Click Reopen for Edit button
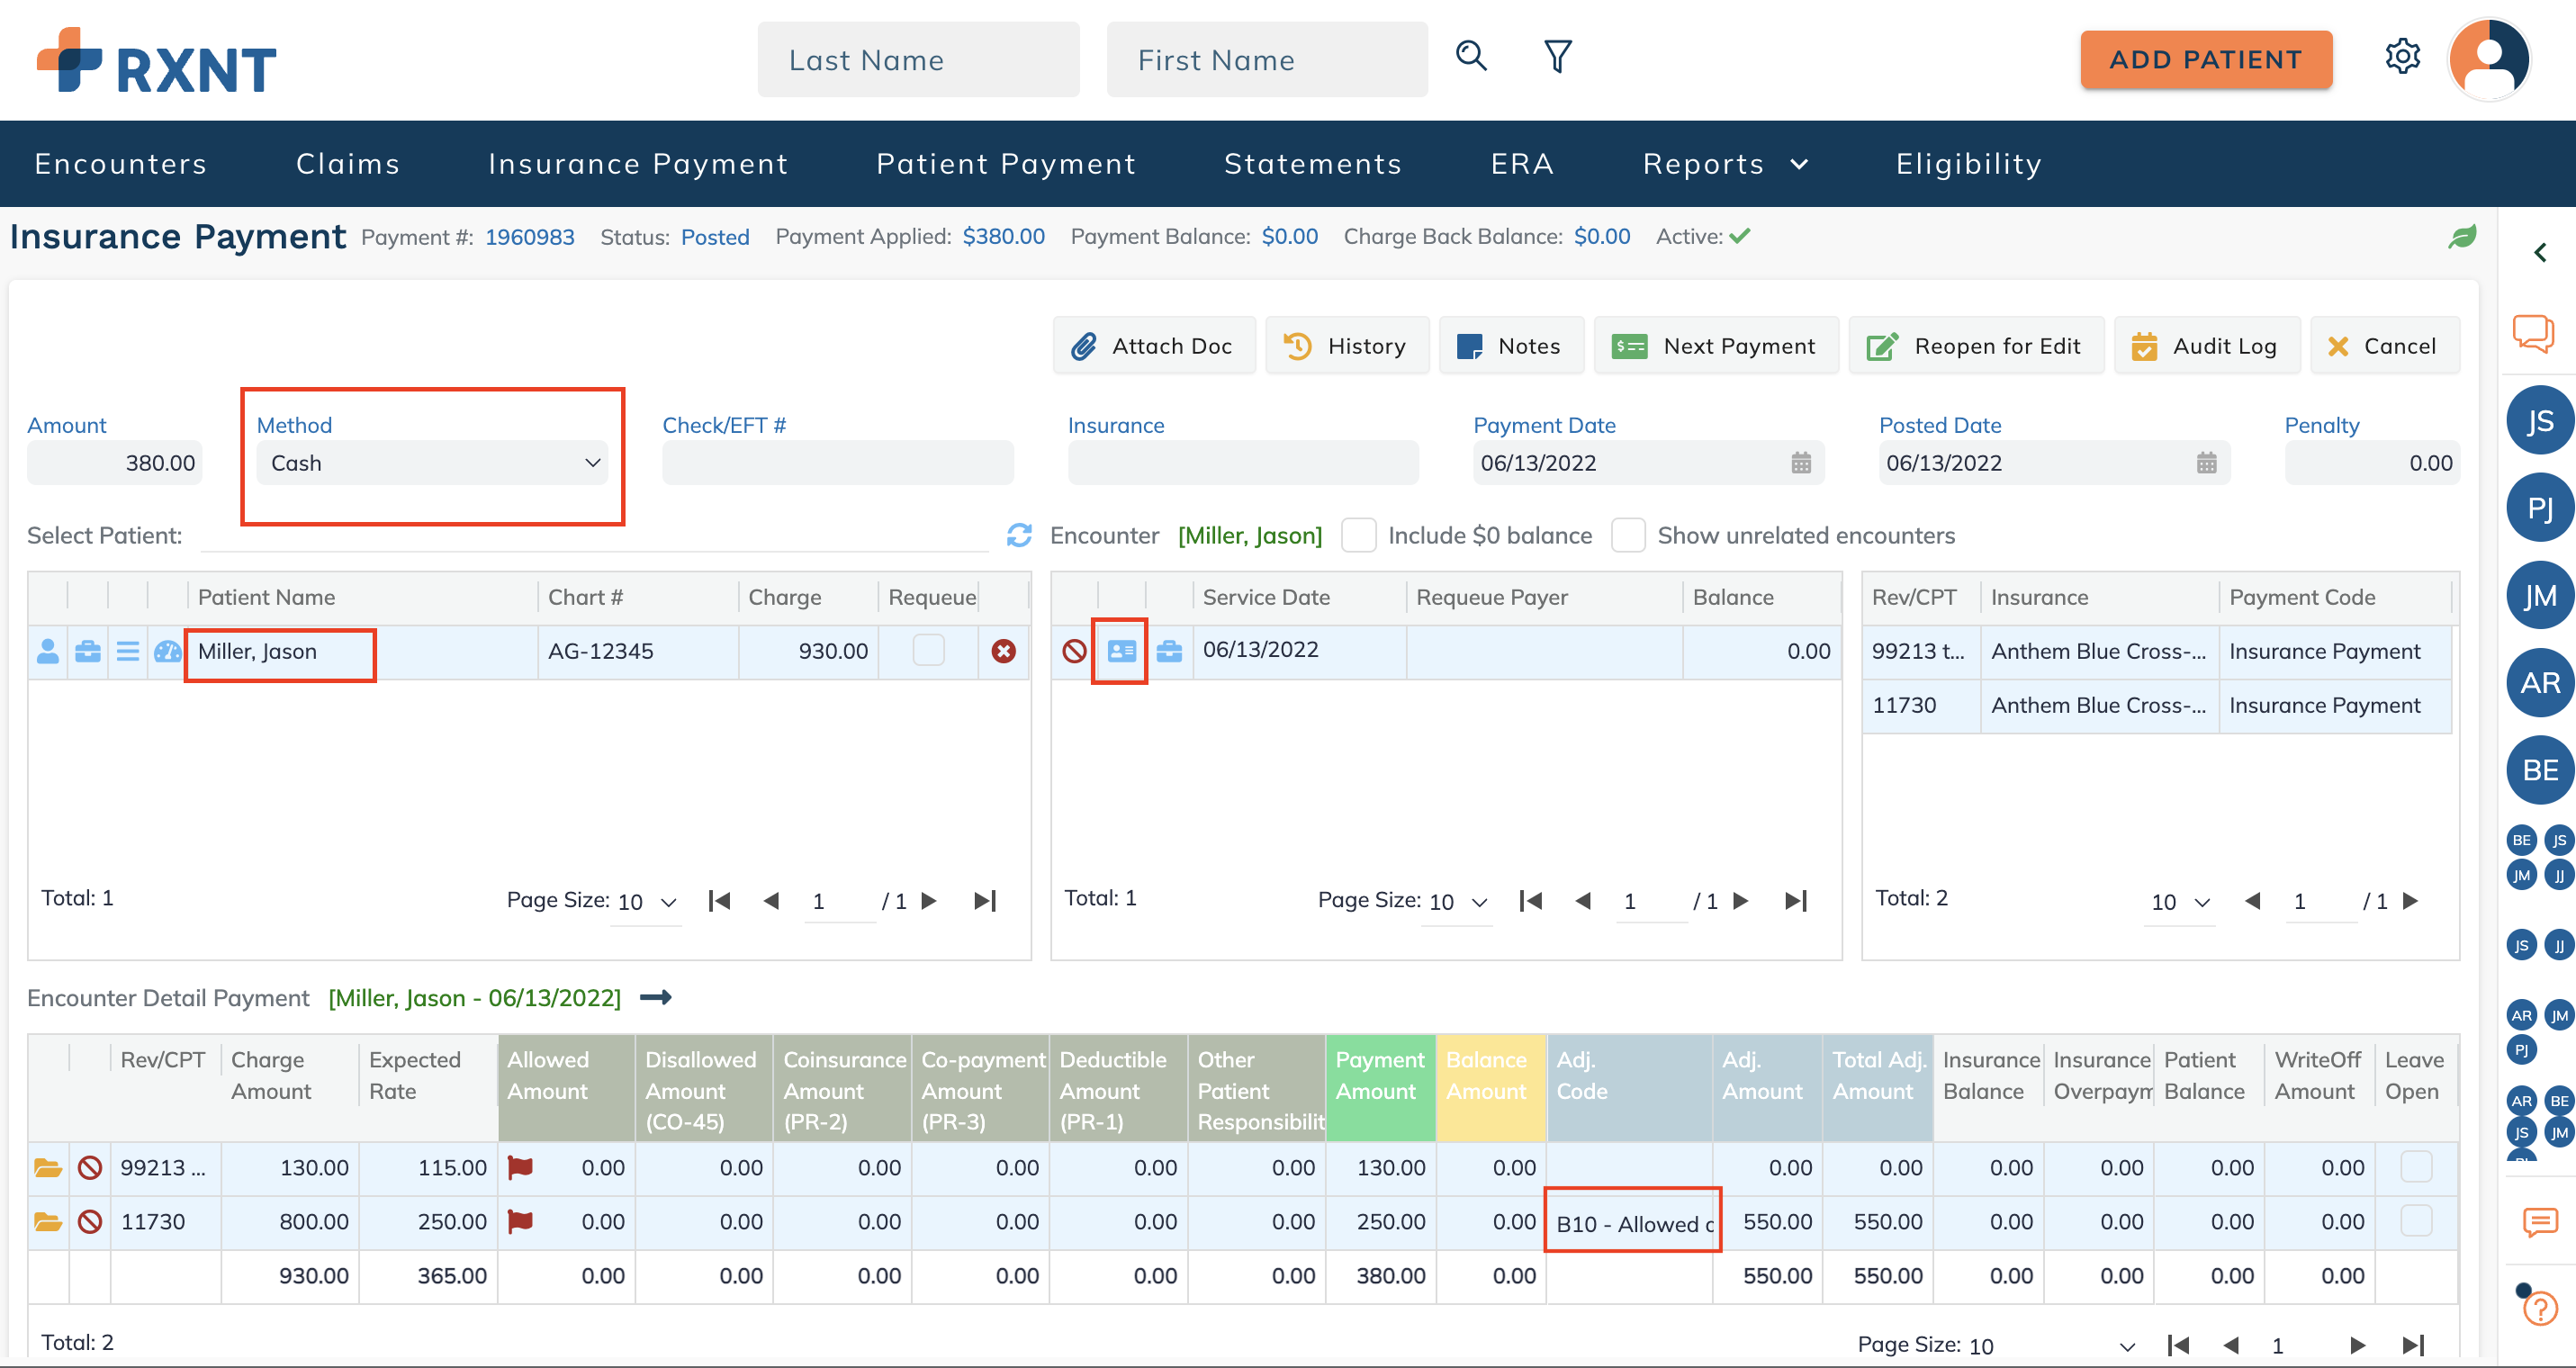Viewport: 2576px width, 1368px height. pos(1976,346)
